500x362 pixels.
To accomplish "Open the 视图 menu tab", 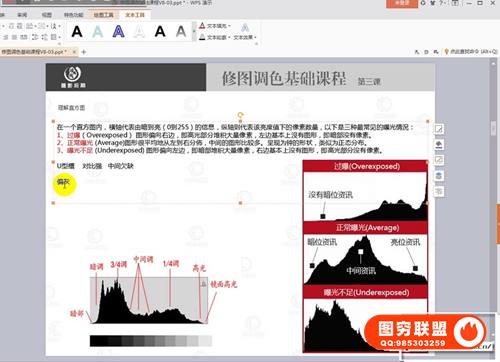I will pos(47,15).
